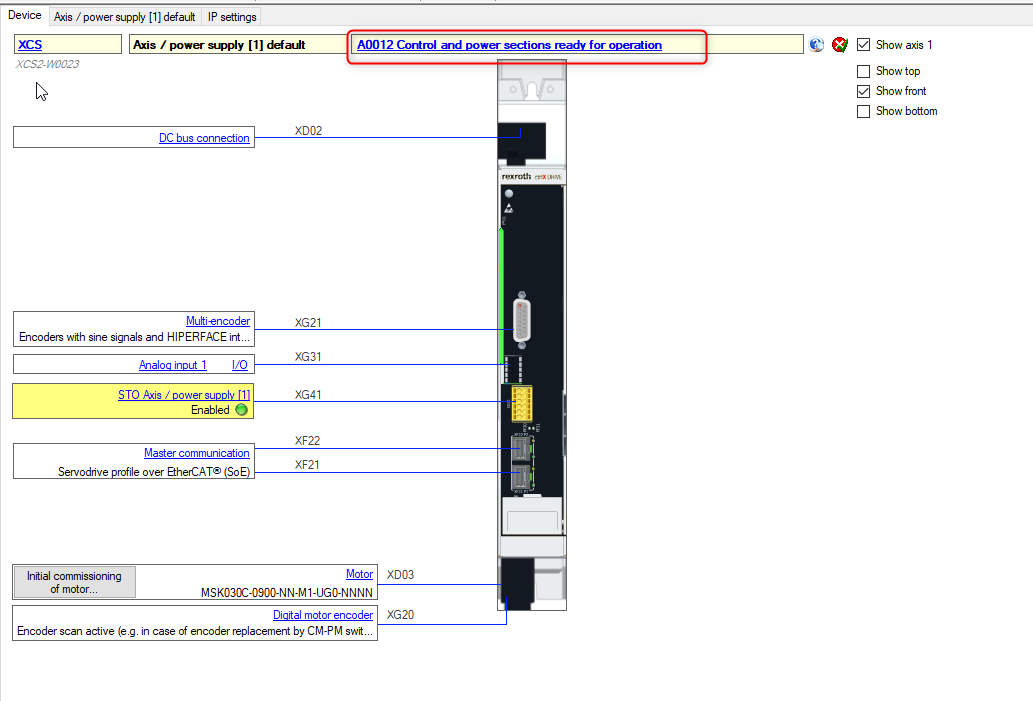This screenshot has height=701, width=1033.
Task: Click the green STO Enabled status indicator
Action: (241, 410)
